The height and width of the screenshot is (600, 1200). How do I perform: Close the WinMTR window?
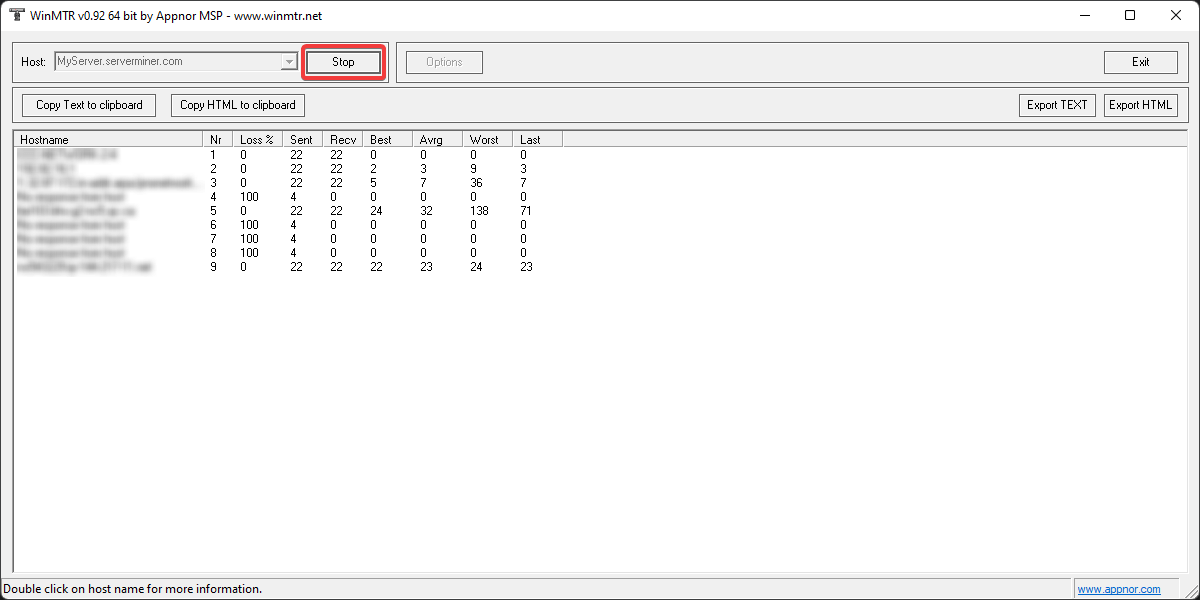coord(1176,15)
